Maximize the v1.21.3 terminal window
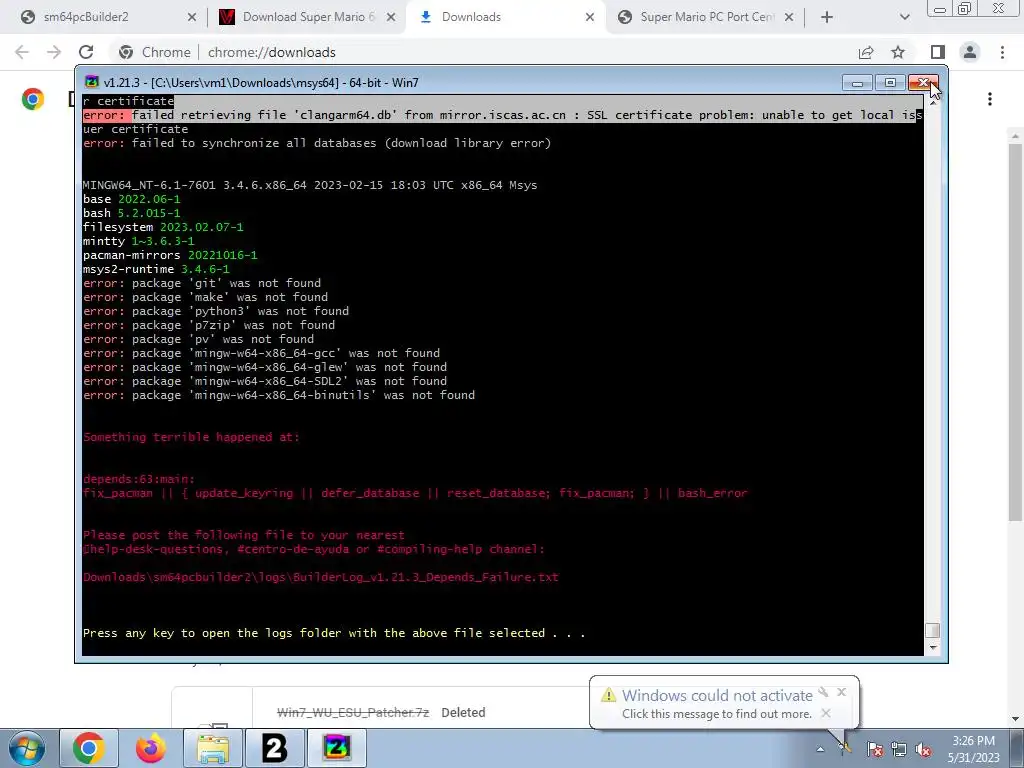Screen dimensions: 1024x768 (889, 83)
